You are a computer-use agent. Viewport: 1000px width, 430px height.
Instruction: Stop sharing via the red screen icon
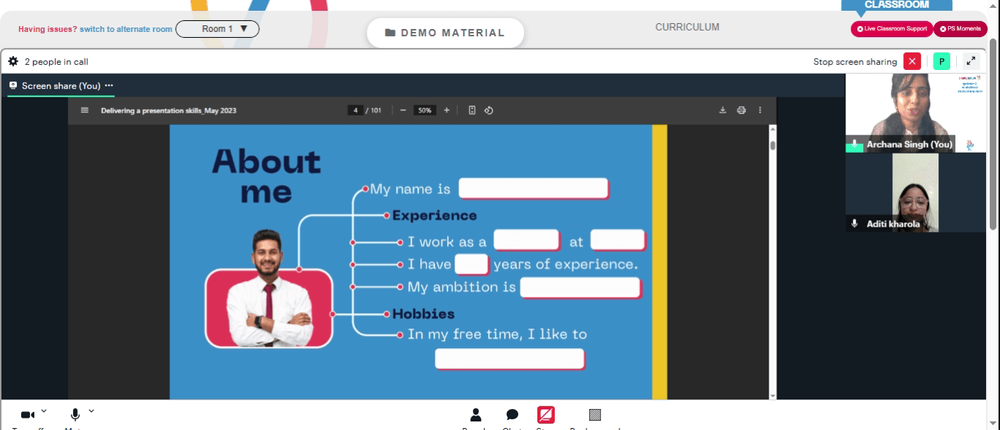546,415
